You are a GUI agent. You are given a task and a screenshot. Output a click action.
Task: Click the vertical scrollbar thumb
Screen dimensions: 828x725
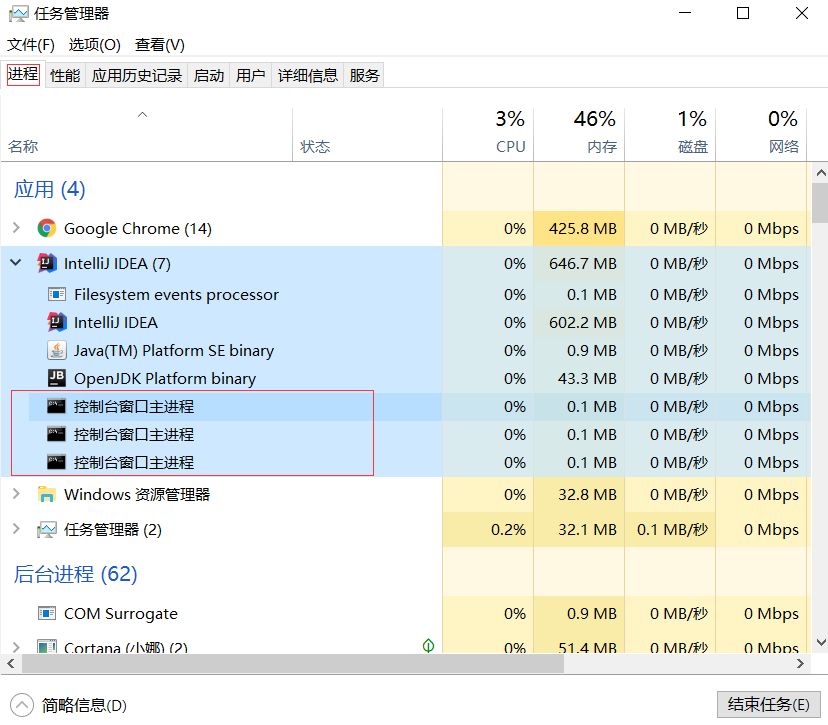coord(821,203)
